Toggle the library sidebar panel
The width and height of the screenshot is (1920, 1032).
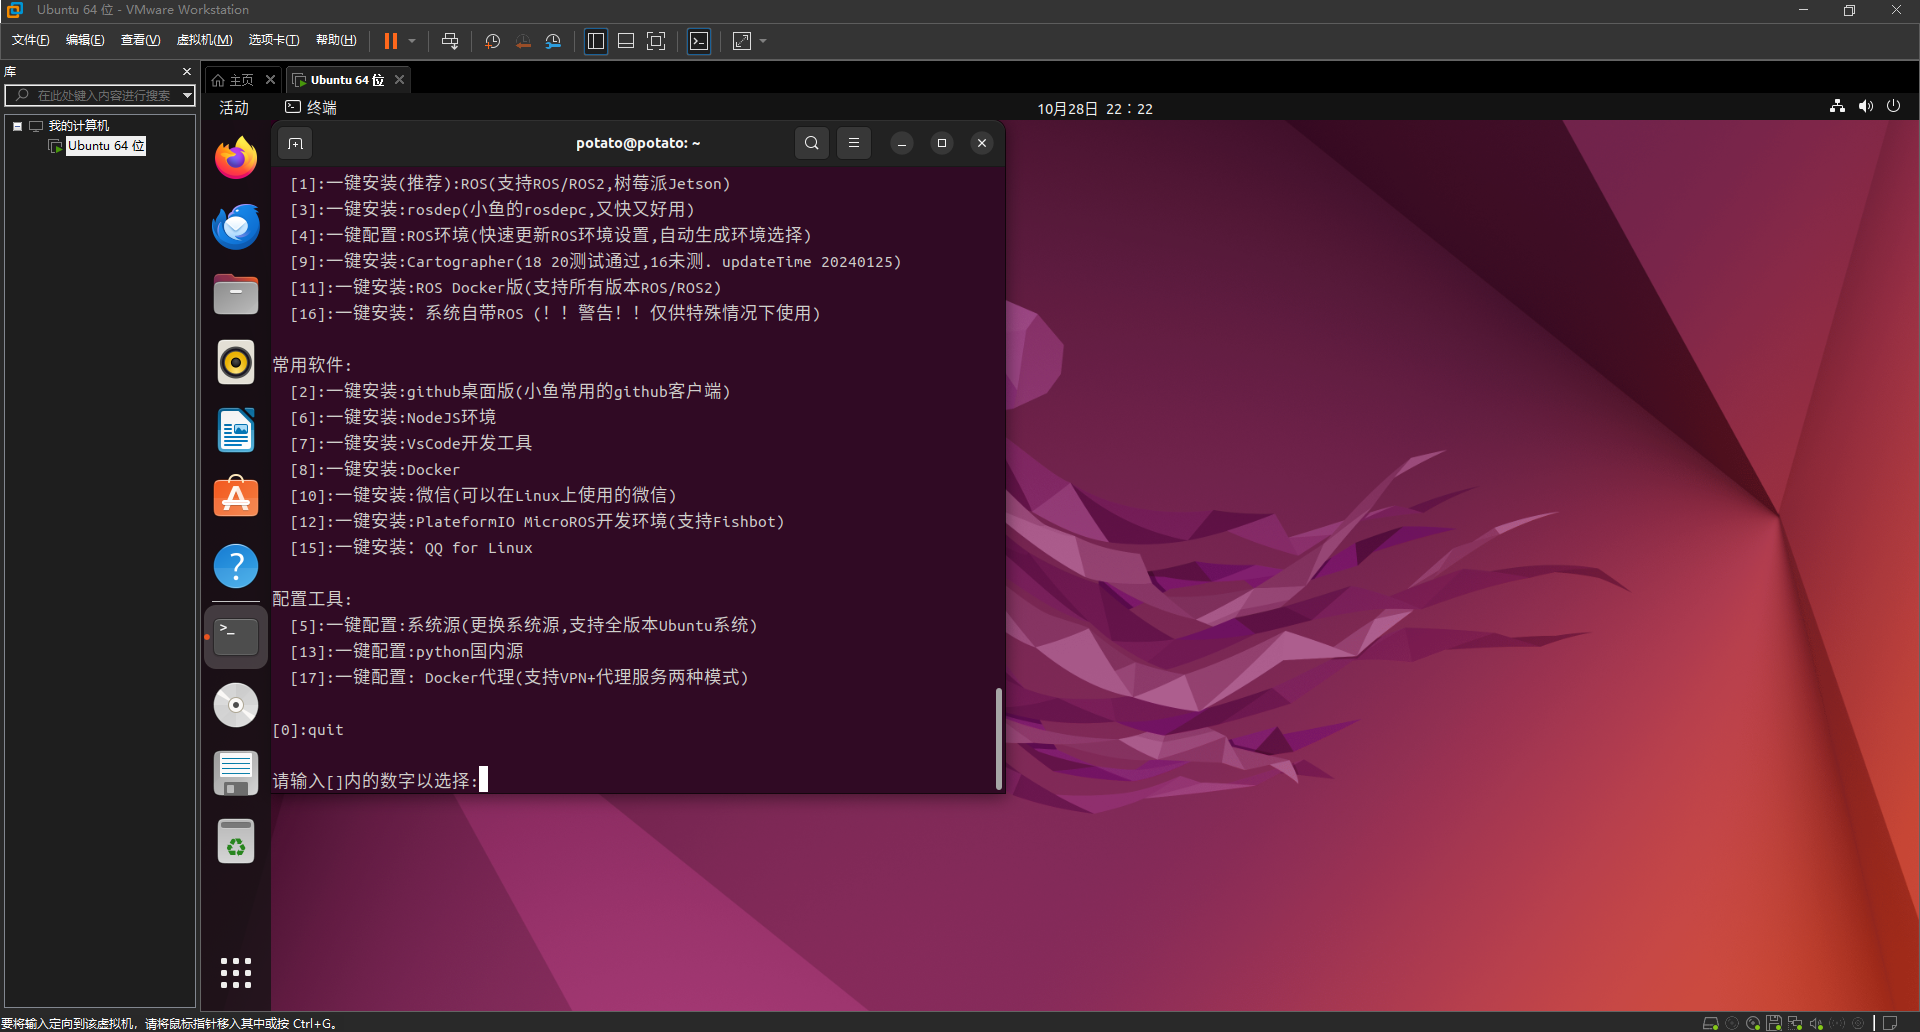[596, 41]
